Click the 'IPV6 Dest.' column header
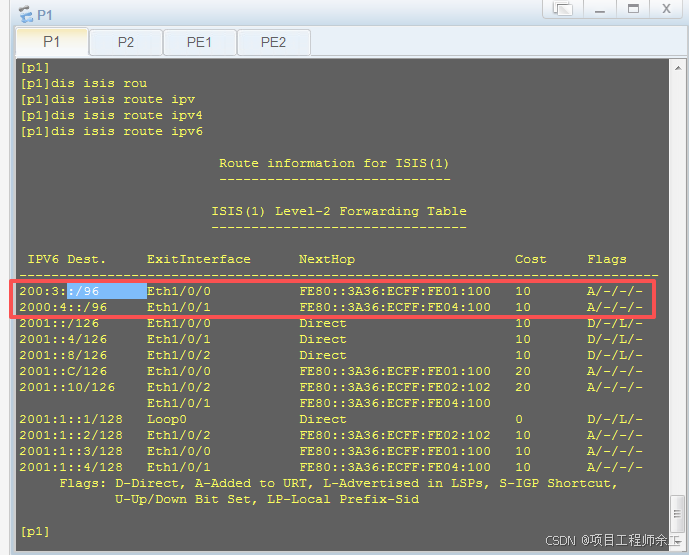 67,259
